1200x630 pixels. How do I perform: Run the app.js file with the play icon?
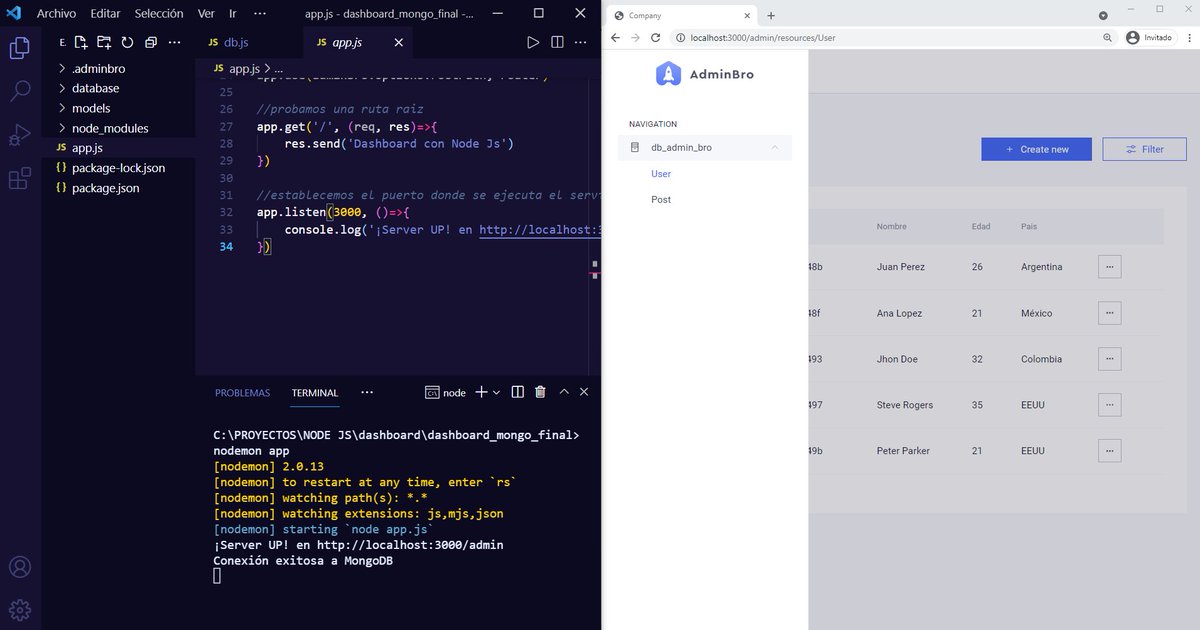[533, 43]
